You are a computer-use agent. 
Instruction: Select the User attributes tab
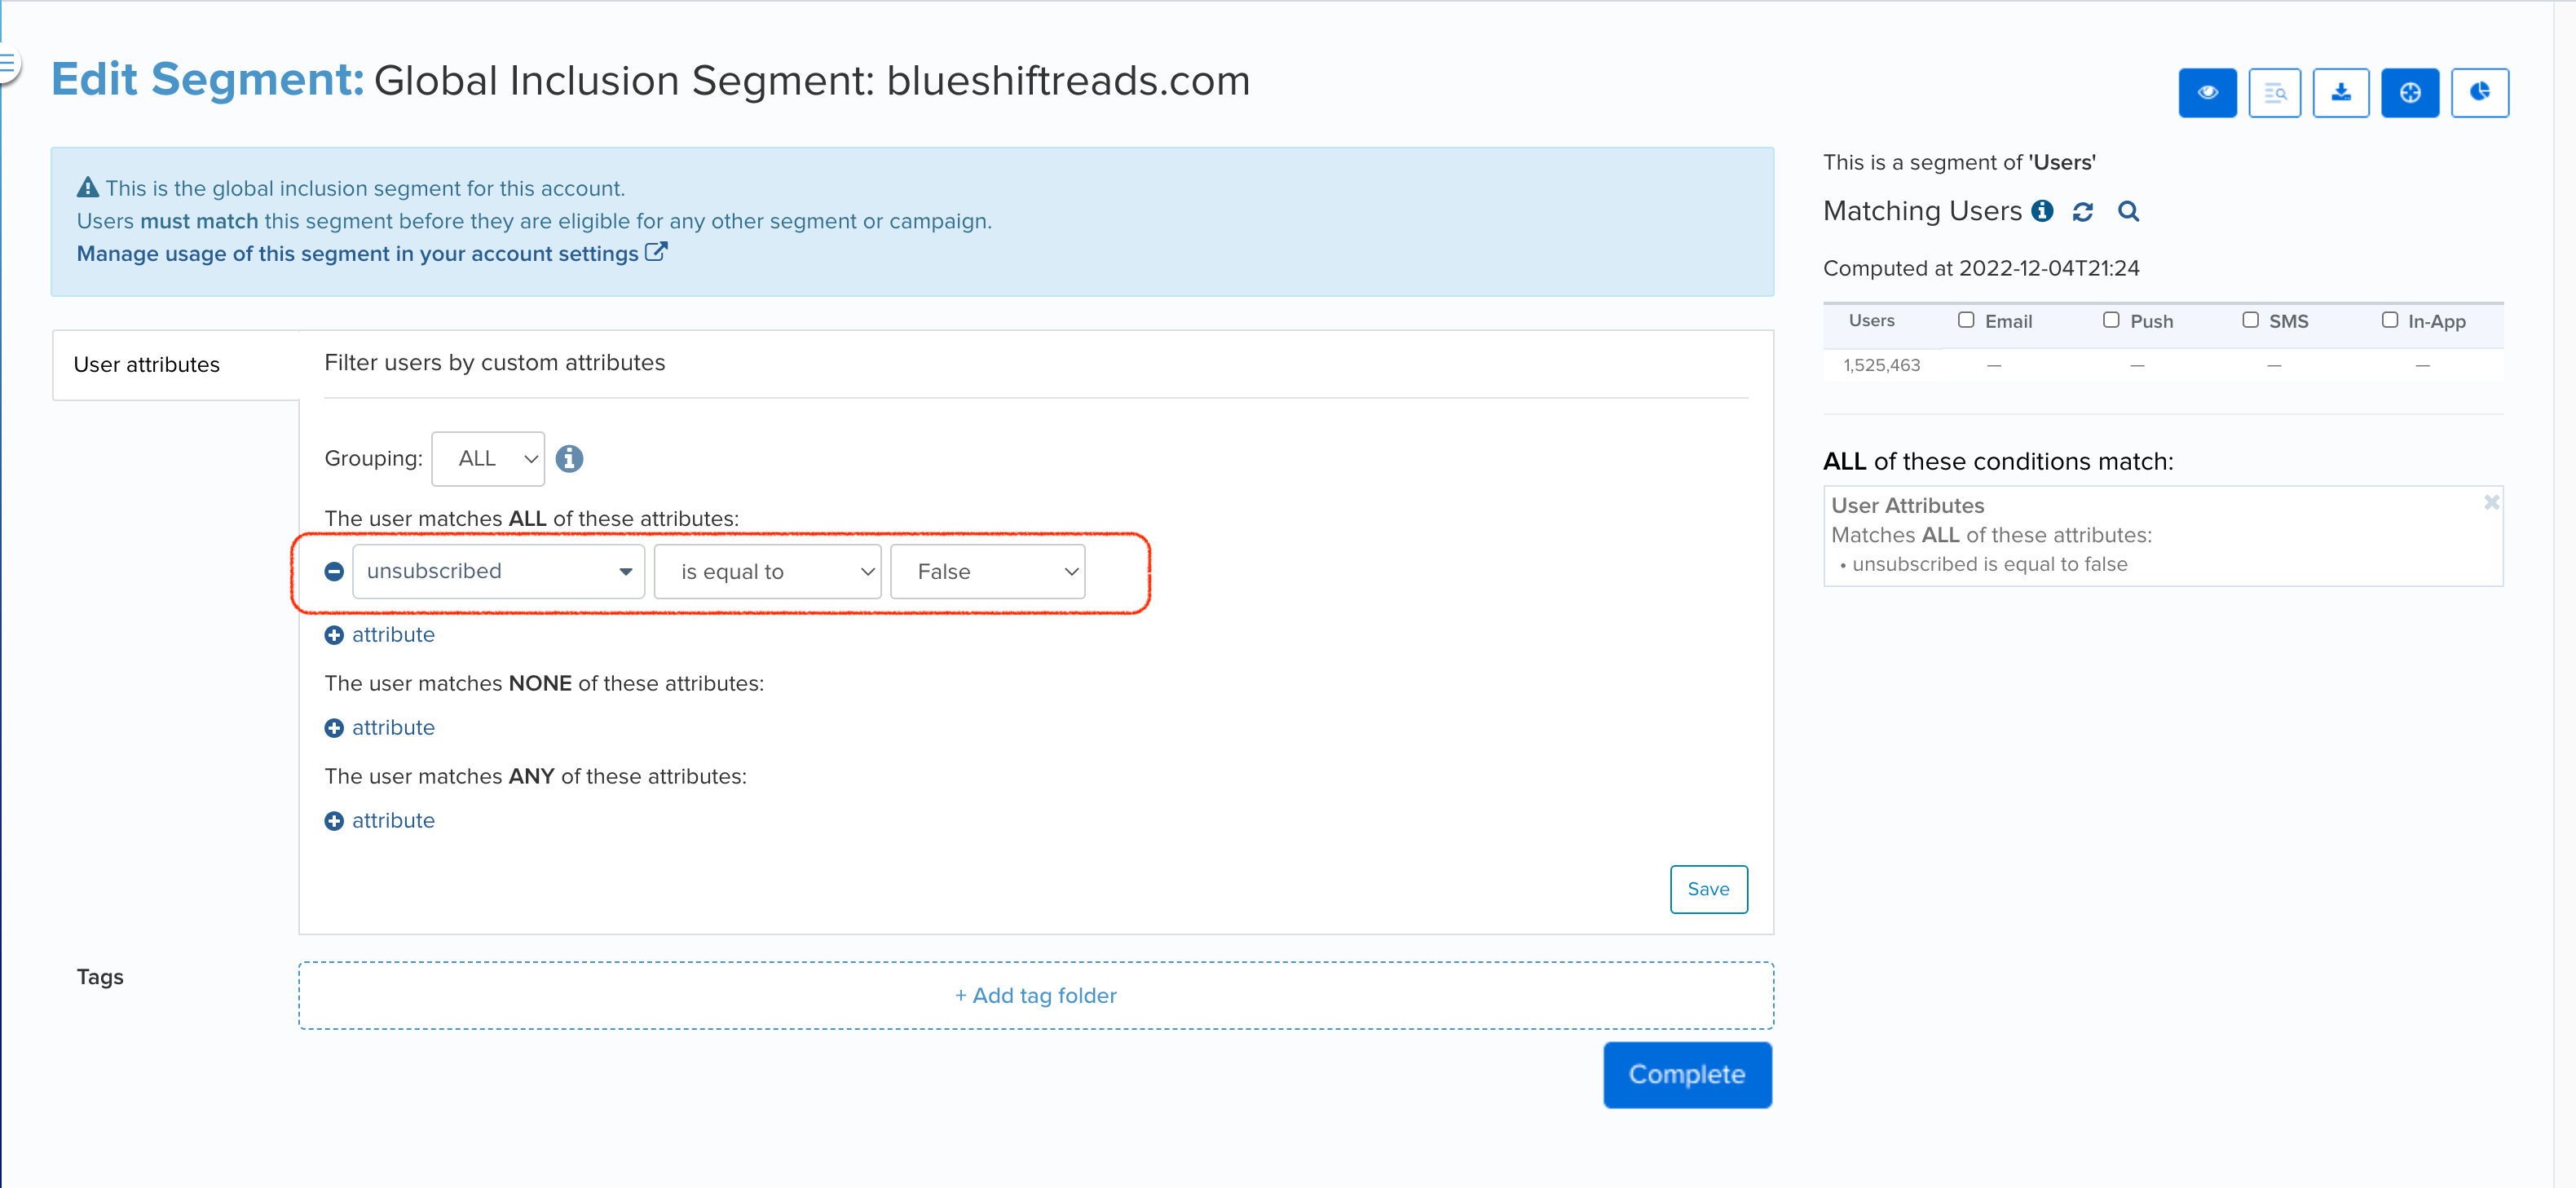147,365
